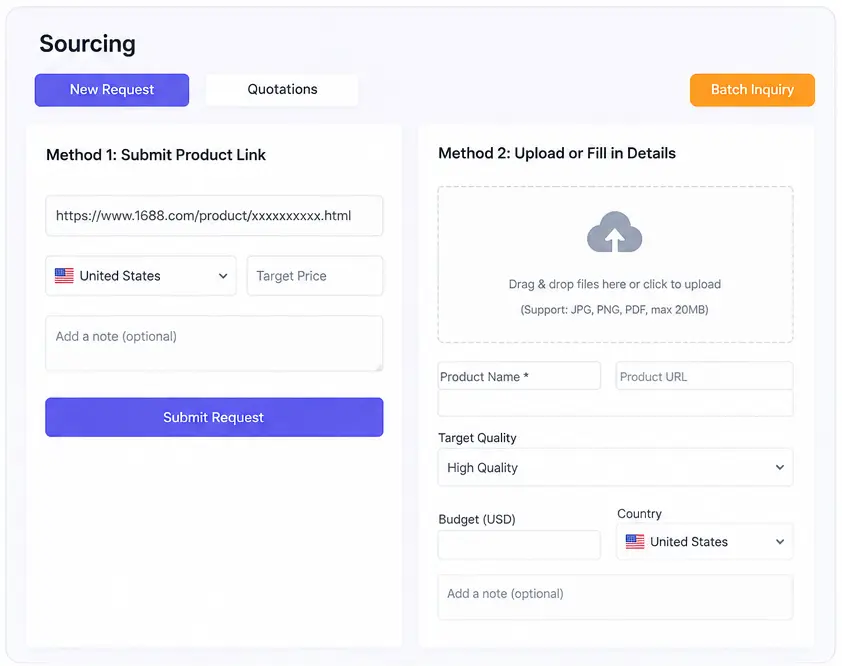
Task: Click the Product Name field
Action: click(x=519, y=376)
